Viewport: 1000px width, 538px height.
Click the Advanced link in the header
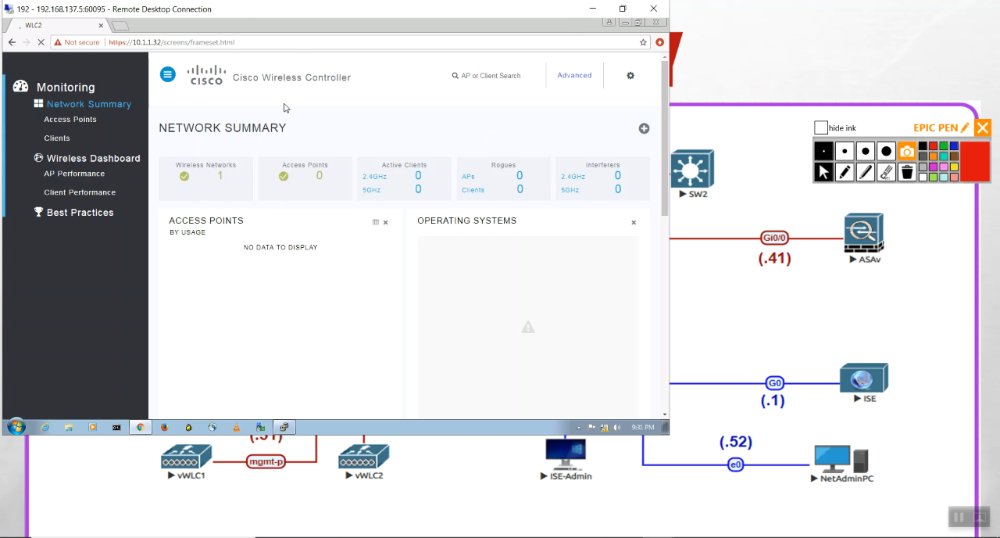(x=575, y=75)
